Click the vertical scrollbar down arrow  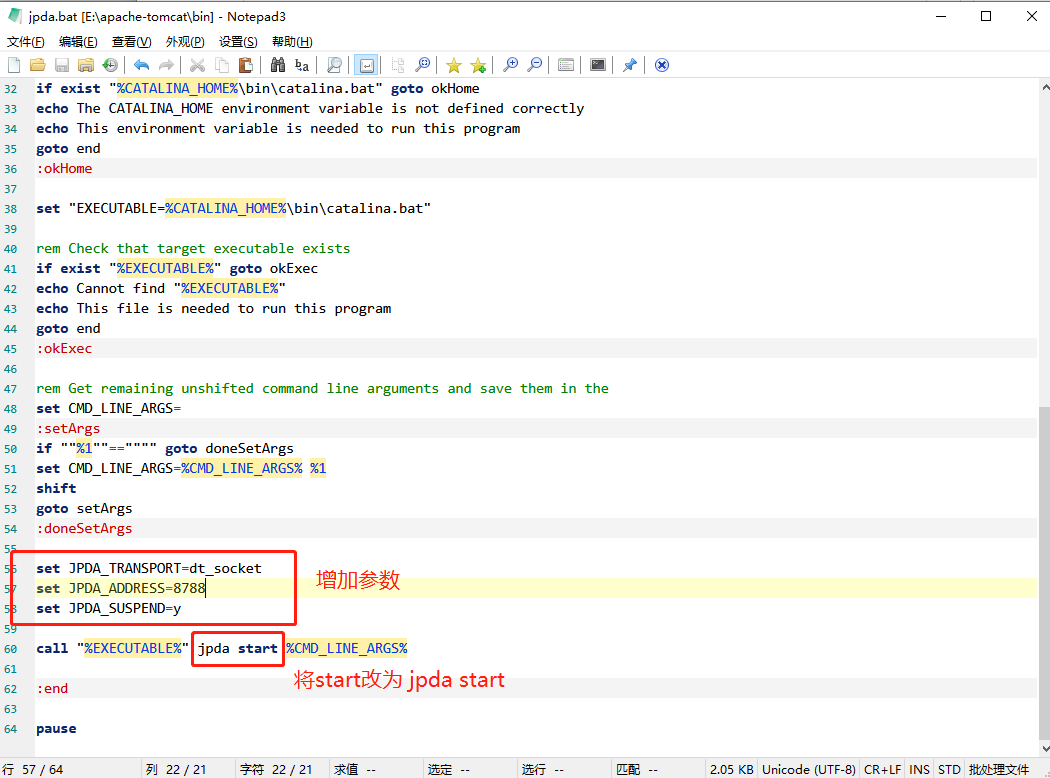[x=1043, y=749]
